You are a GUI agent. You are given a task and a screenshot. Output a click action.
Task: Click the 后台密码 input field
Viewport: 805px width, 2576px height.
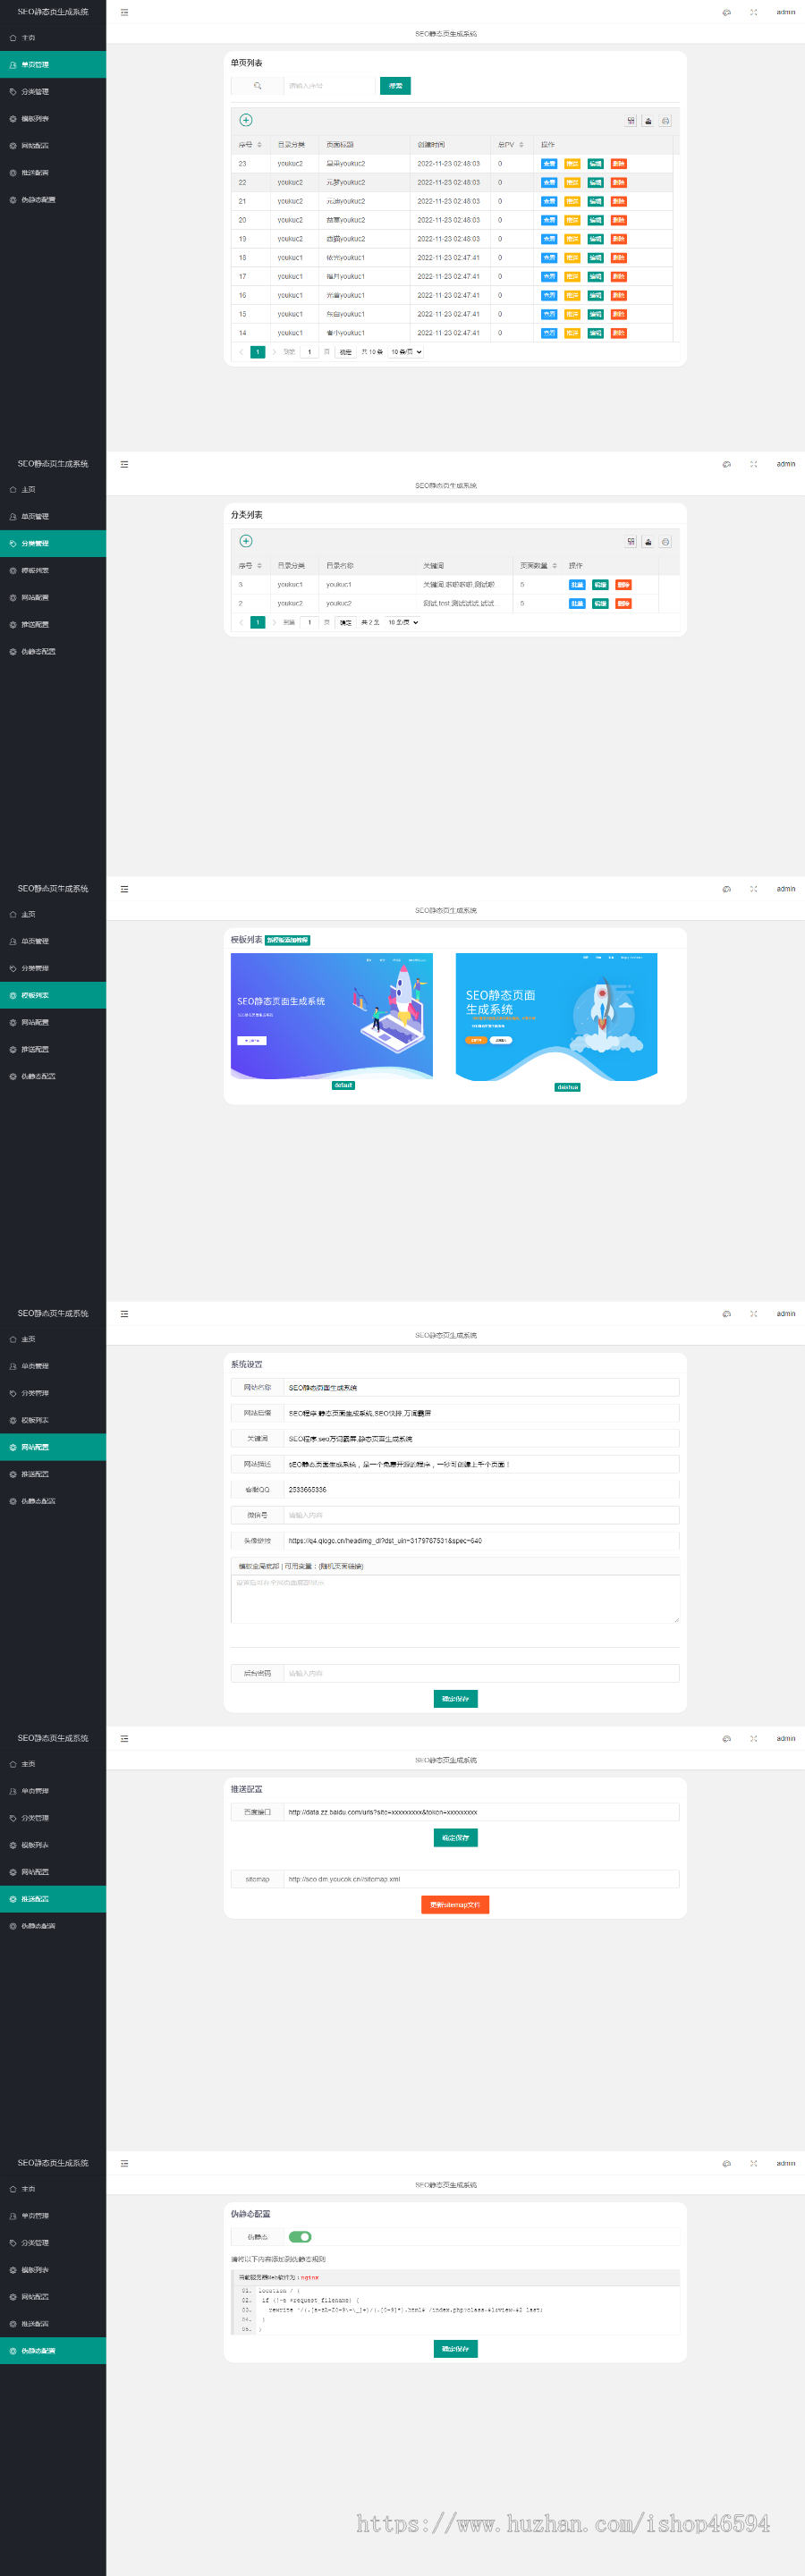[481, 1673]
